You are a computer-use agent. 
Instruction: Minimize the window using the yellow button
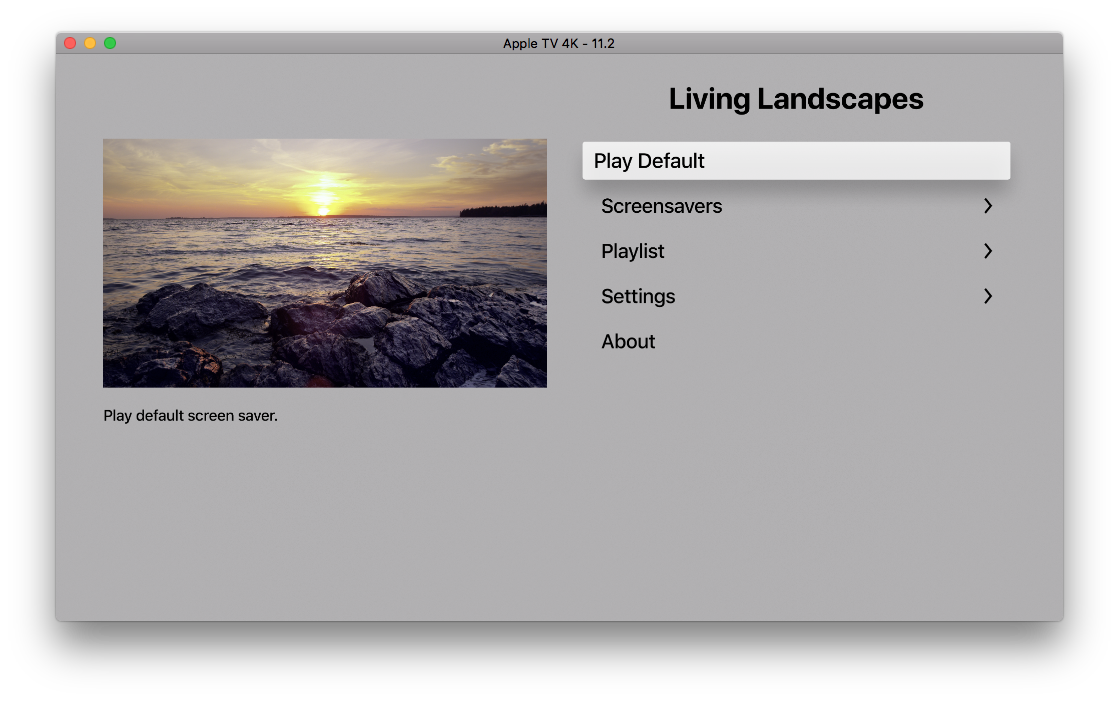pos(90,43)
